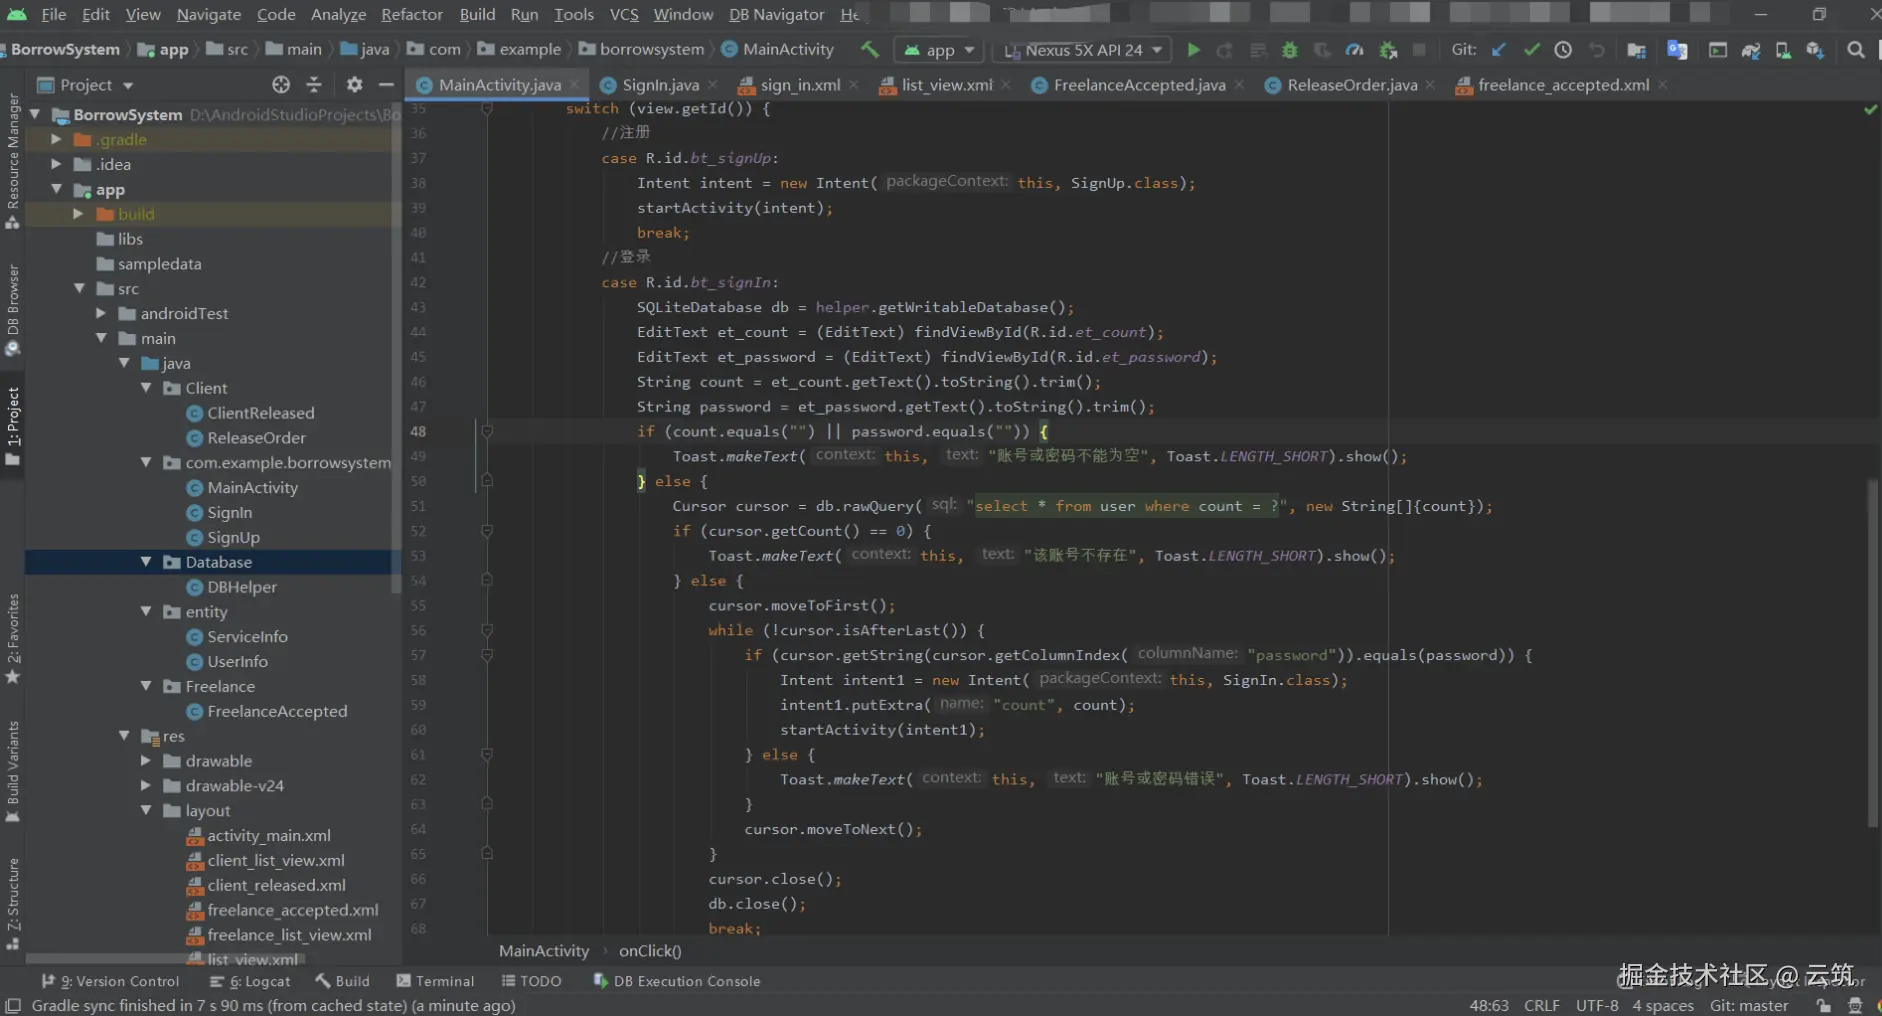
Task: Click the Make Project hammer icon
Action: 869,50
